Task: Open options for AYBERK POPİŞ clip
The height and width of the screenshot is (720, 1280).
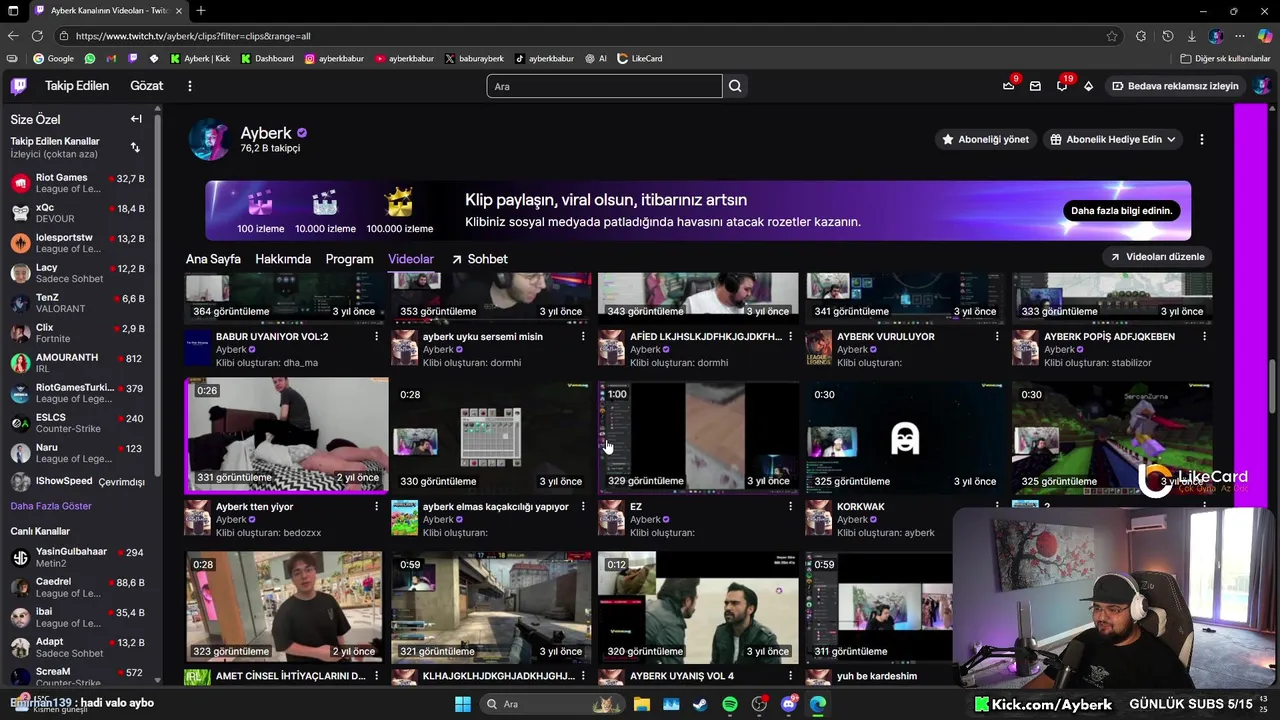Action: tap(1204, 337)
